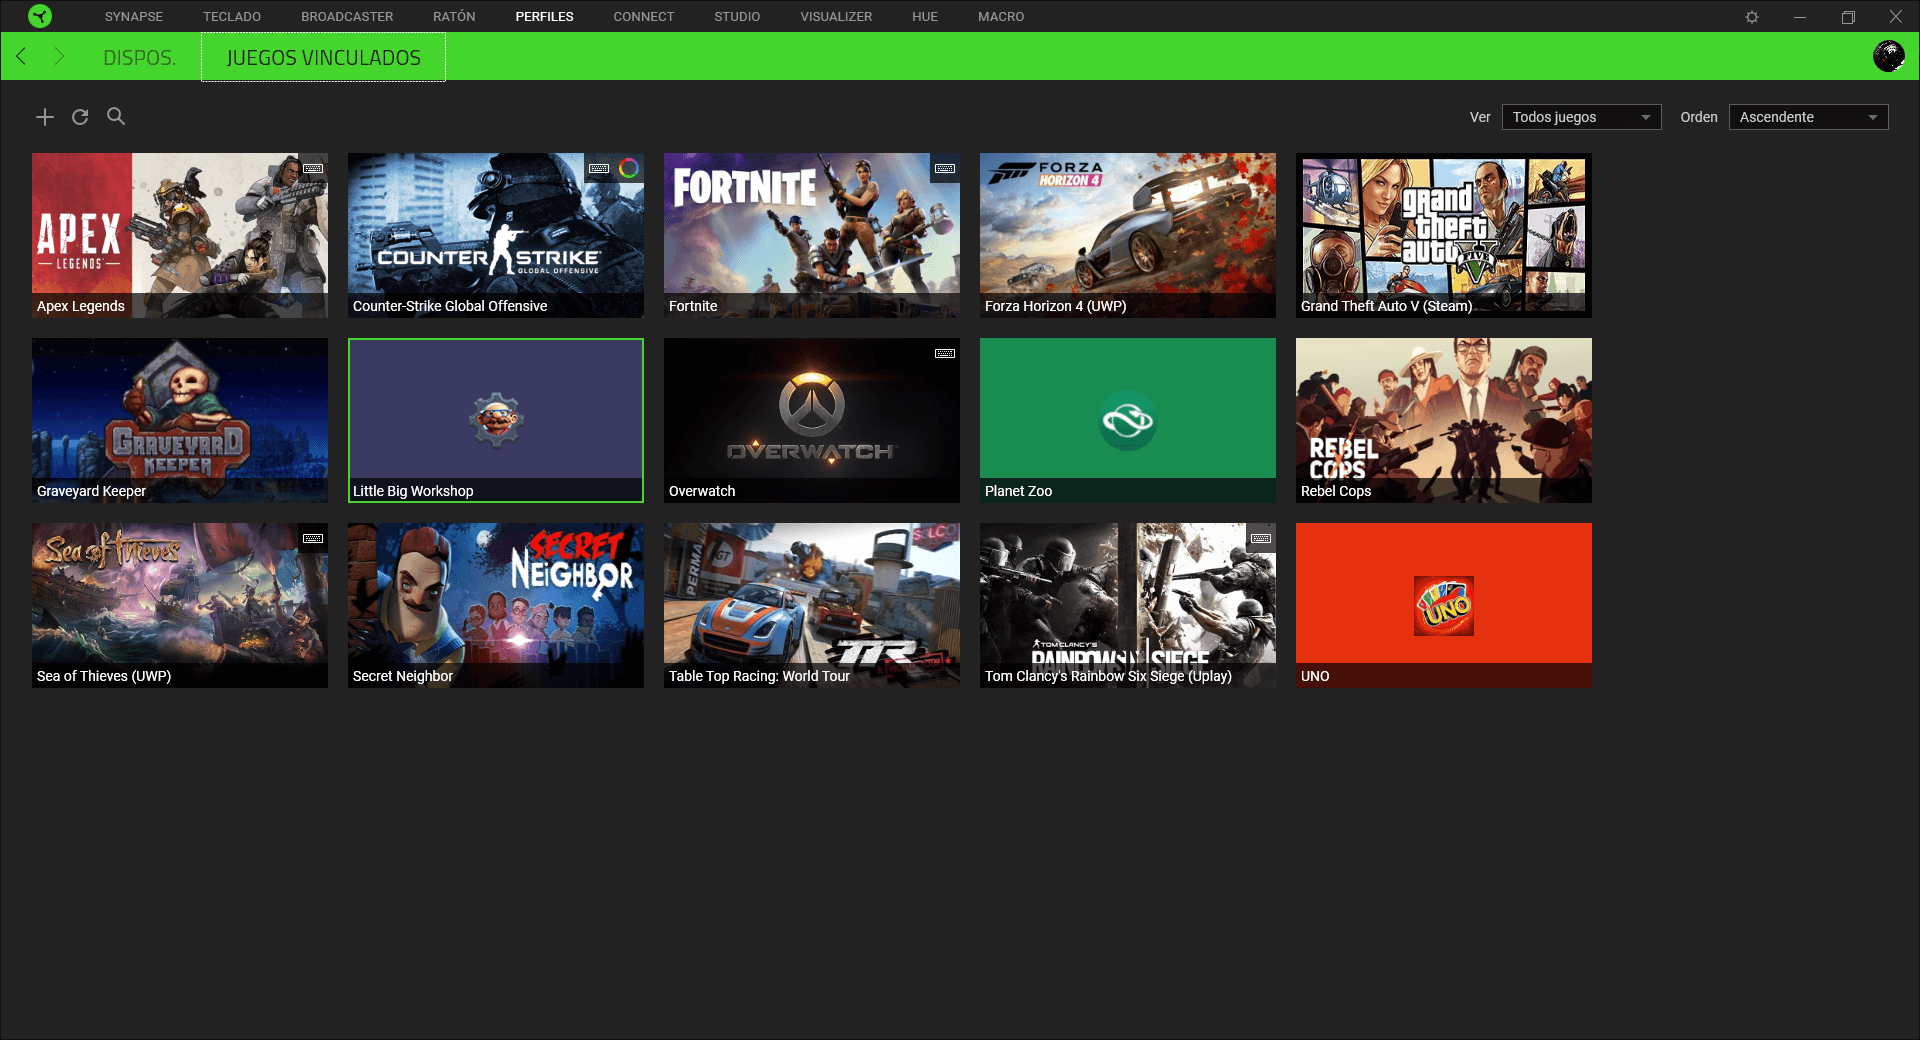Viewport: 1920px width, 1040px height.
Task: Open the MACRO tab
Action: 1001,17
